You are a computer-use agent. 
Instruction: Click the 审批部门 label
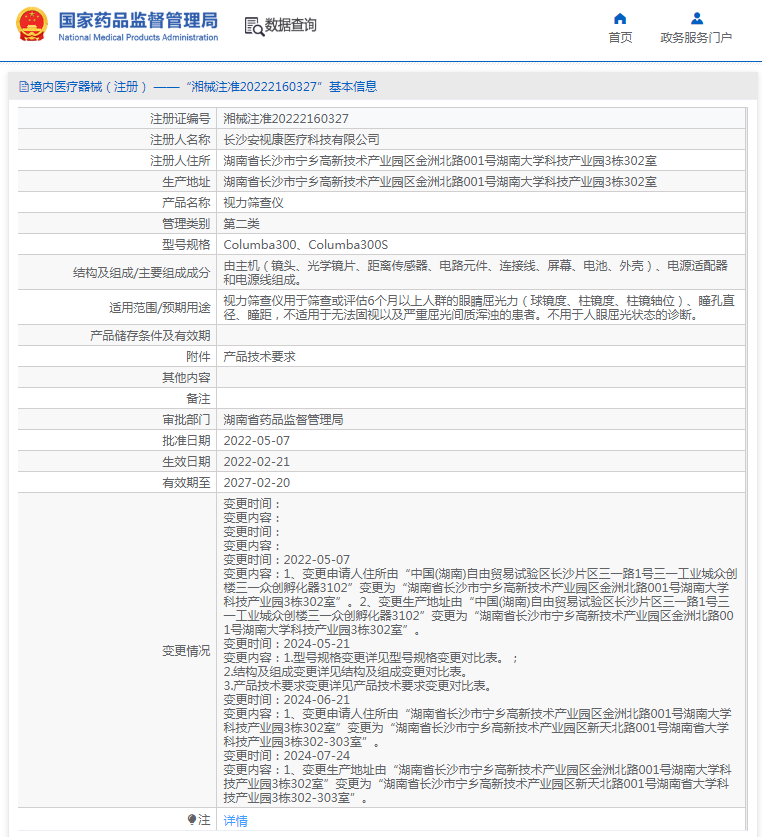click(x=186, y=420)
